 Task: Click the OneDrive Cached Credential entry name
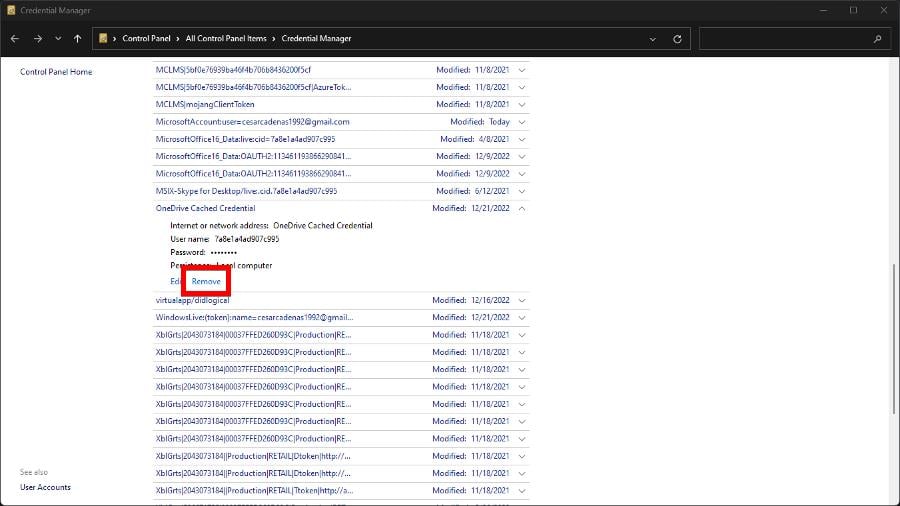tap(205, 208)
